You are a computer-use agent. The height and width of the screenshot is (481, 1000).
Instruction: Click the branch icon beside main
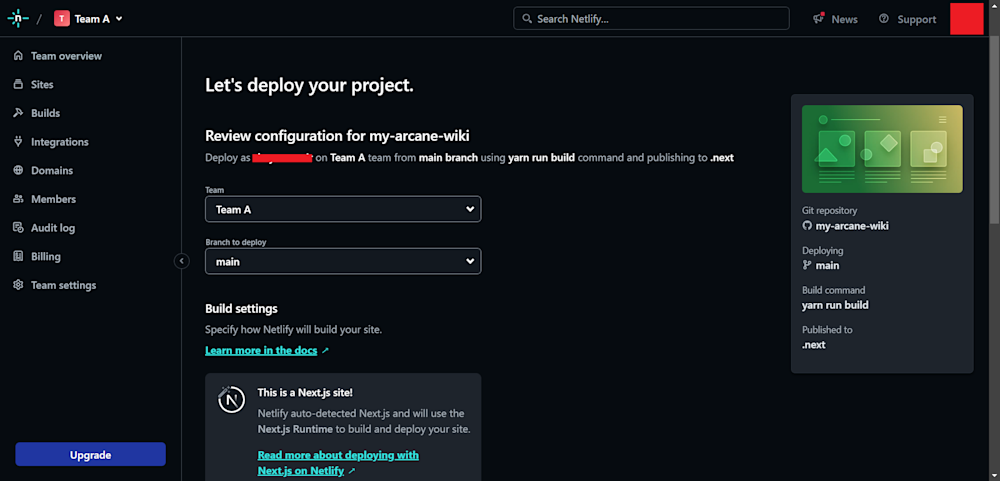pyautogui.click(x=807, y=265)
